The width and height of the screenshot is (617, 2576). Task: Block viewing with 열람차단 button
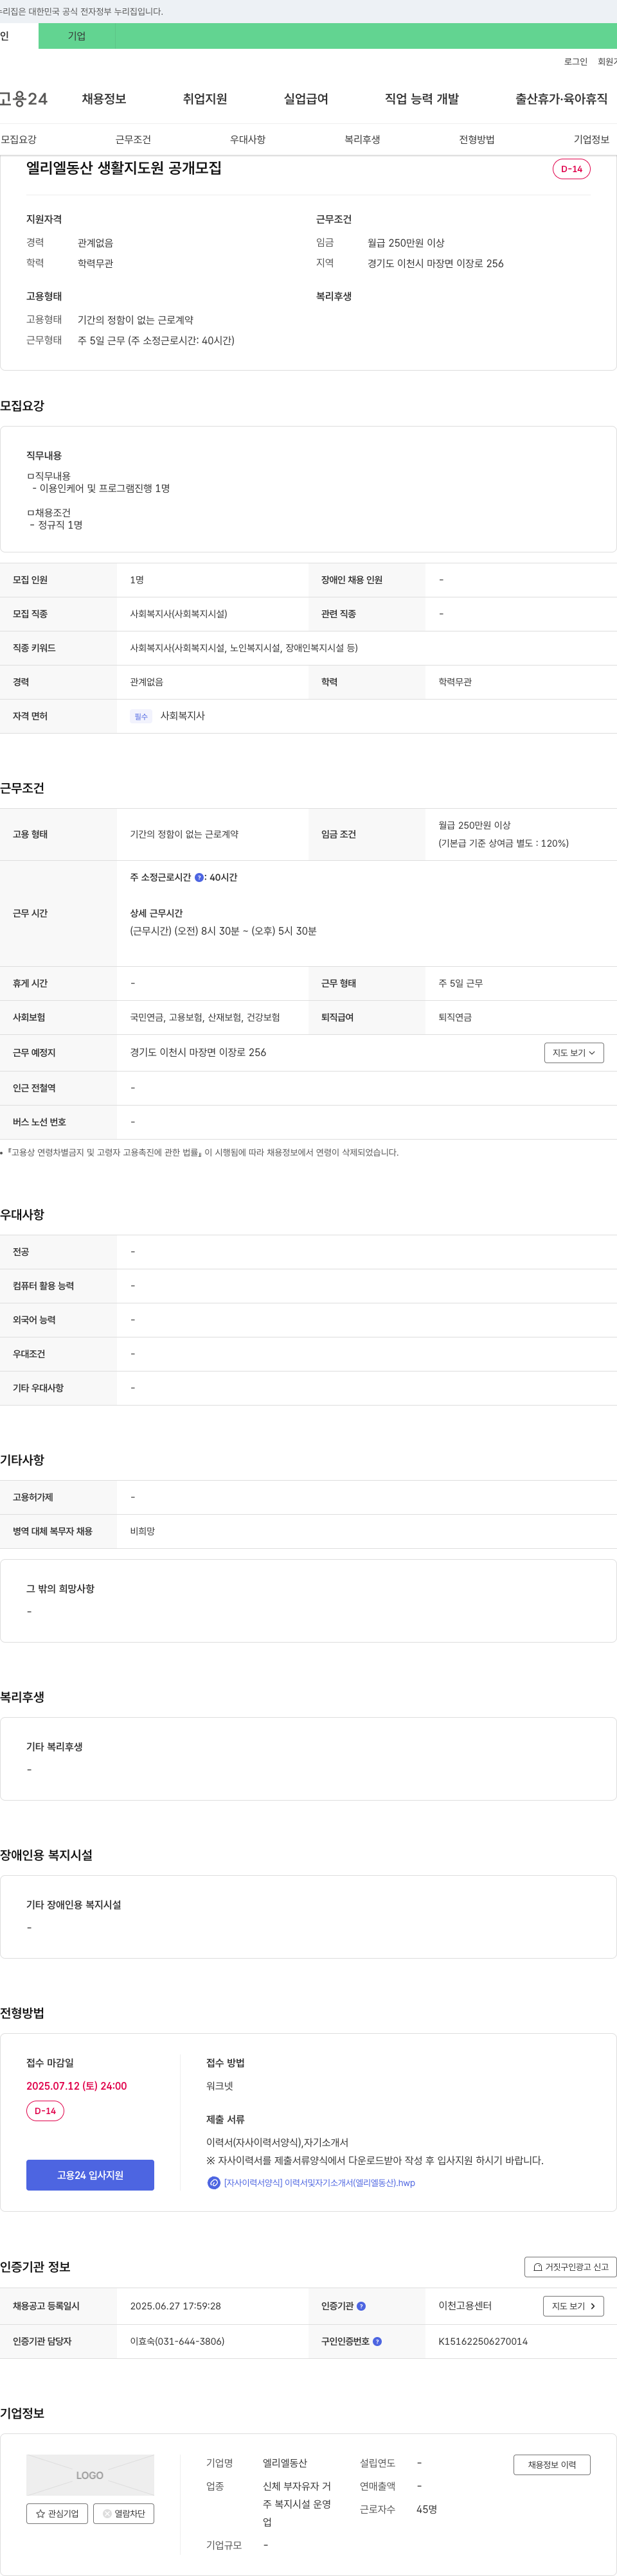124,2513
